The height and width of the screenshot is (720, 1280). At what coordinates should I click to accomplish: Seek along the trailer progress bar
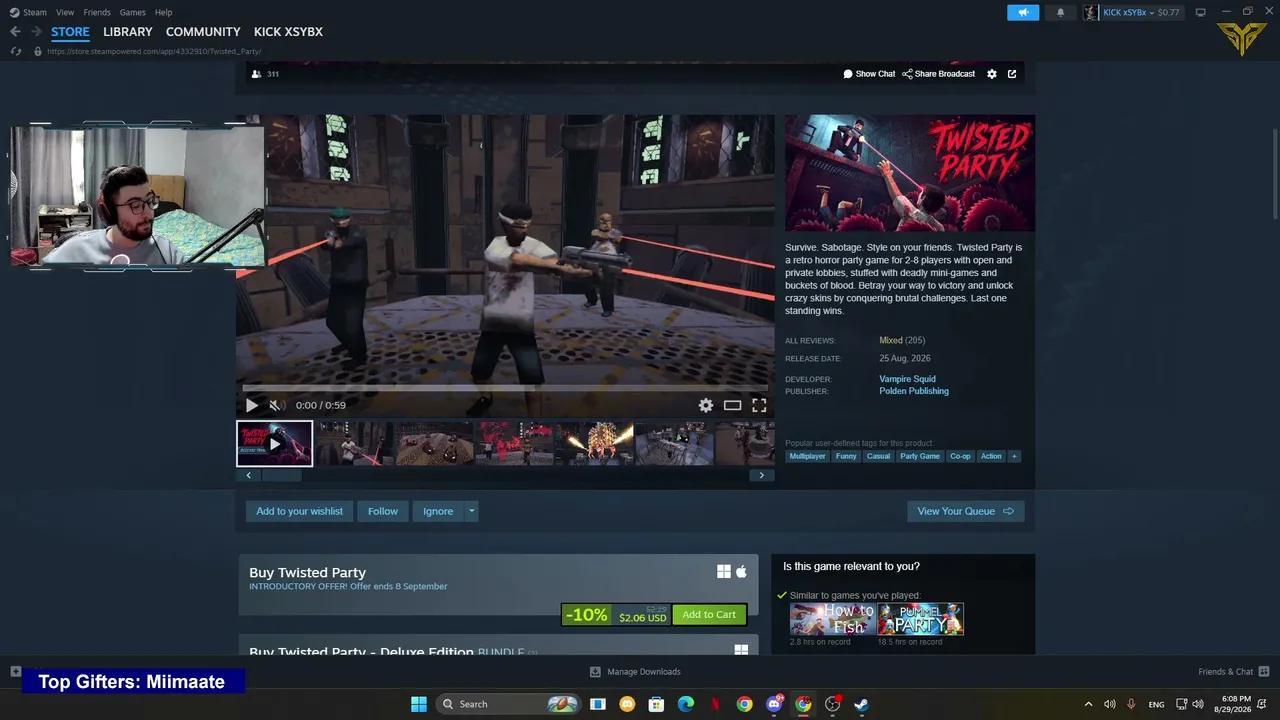(505, 388)
